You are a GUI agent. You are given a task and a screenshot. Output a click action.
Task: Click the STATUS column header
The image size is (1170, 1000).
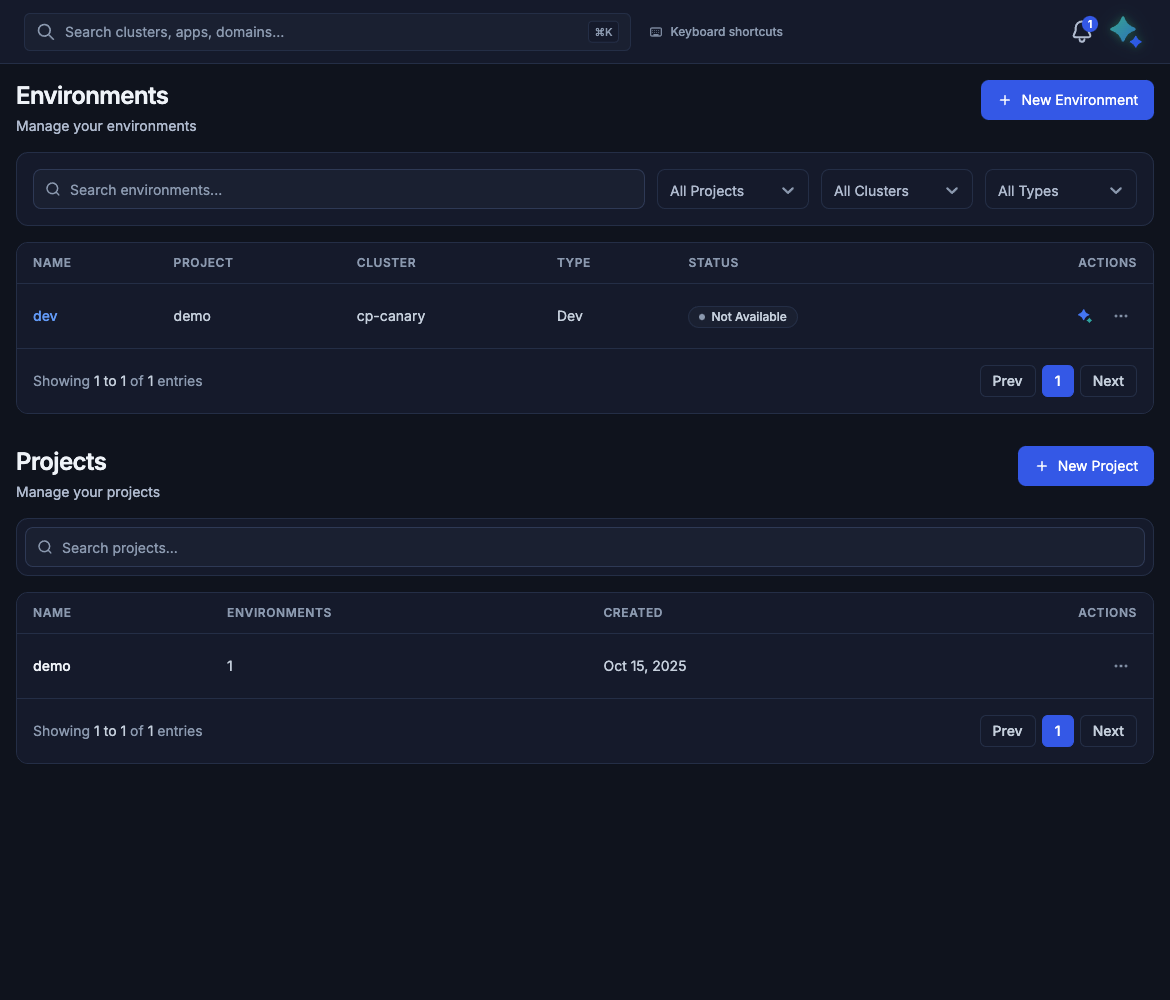point(713,263)
